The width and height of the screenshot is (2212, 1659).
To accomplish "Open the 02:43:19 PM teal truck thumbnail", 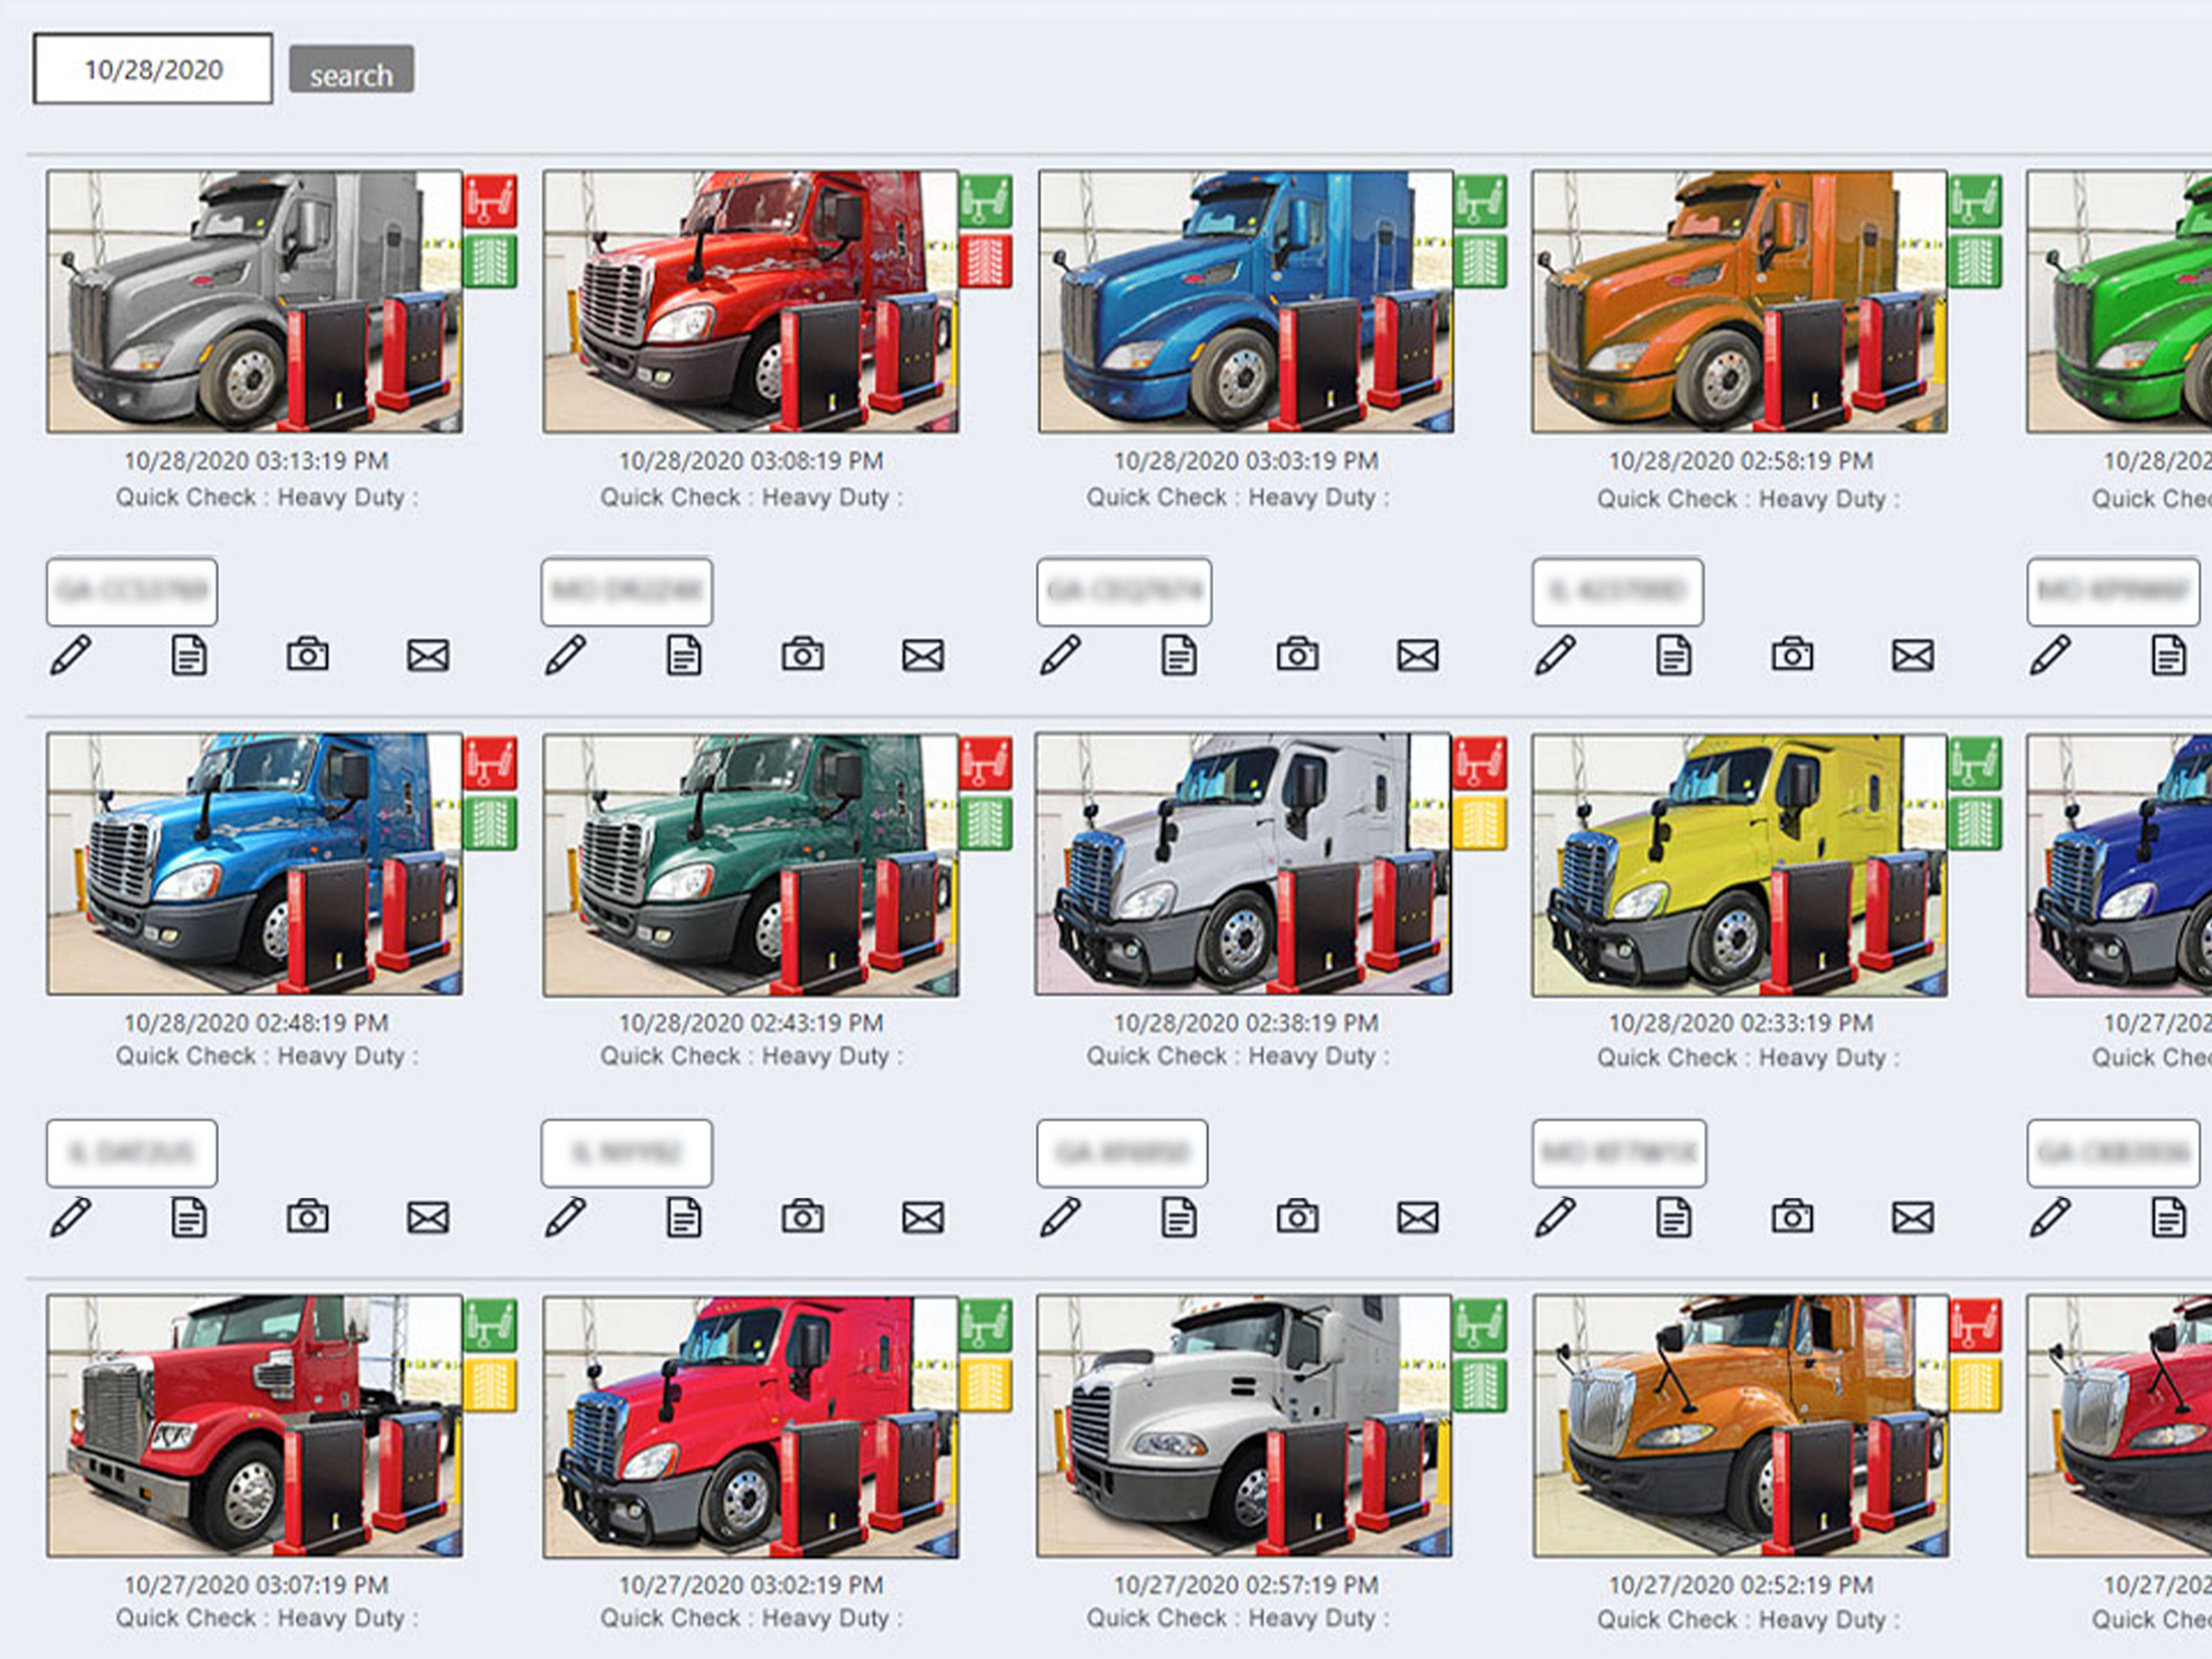I will (750, 864).
